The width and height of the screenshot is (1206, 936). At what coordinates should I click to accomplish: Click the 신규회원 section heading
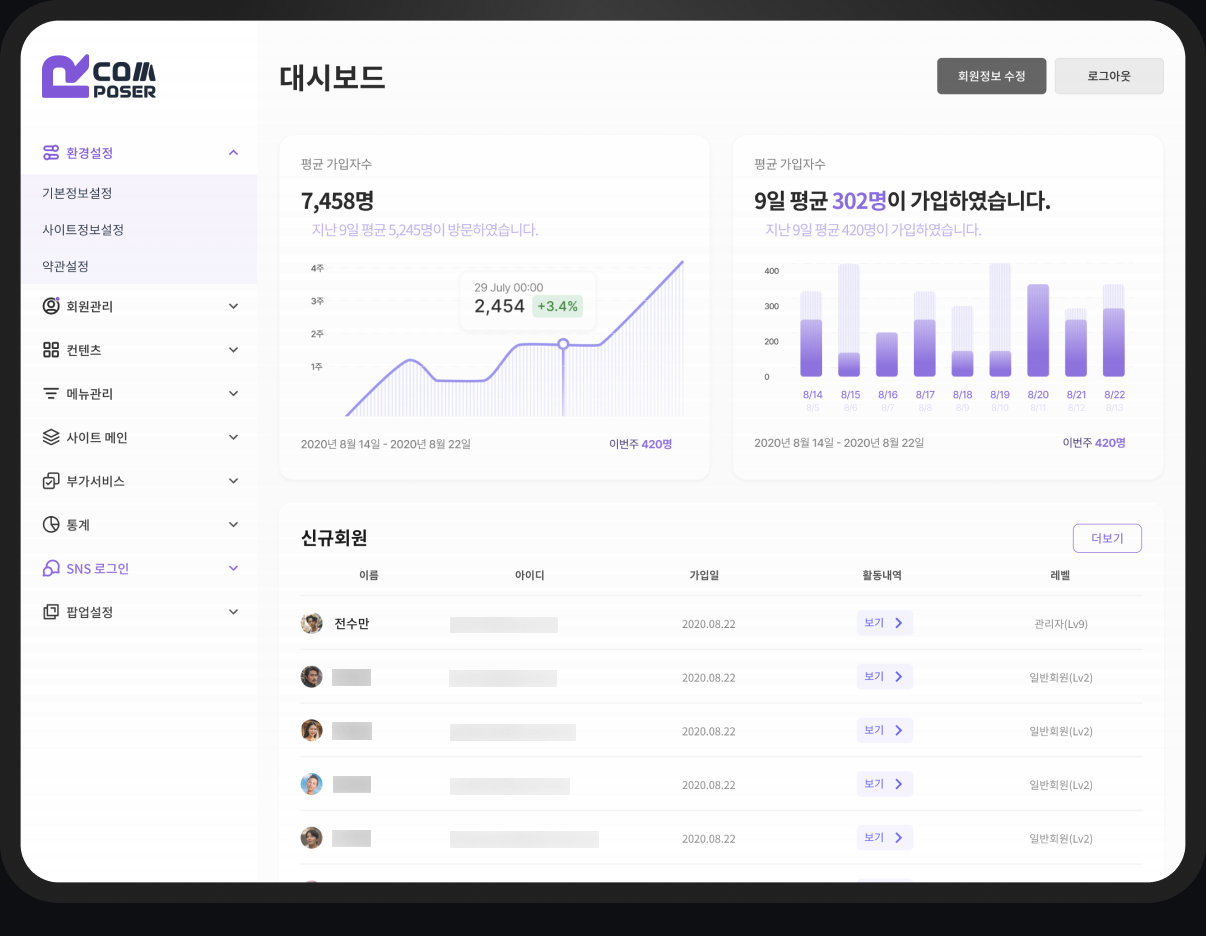click(334, 538)
